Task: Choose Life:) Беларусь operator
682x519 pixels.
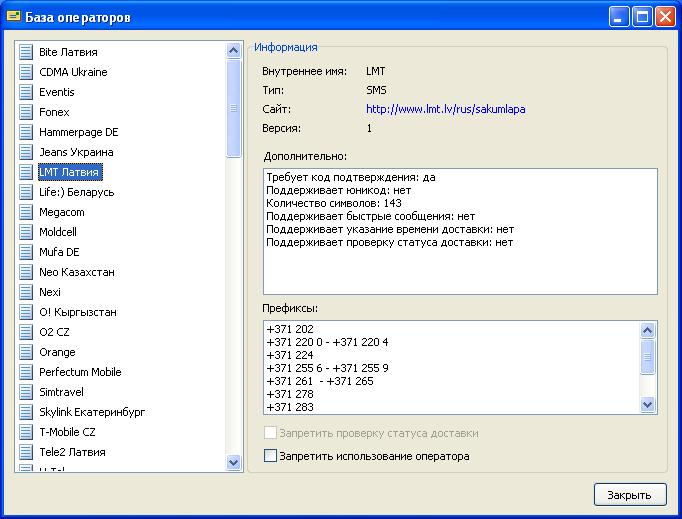Action: (77, 192)
